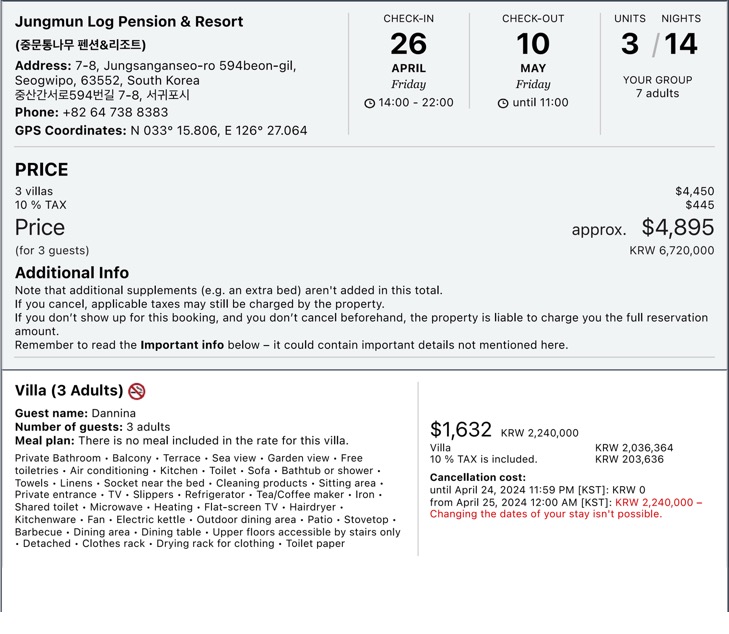This screenshot has width=729, height=634.
Task: Click the units count 3
Action: pyautogui.click(x=629, y=44)
